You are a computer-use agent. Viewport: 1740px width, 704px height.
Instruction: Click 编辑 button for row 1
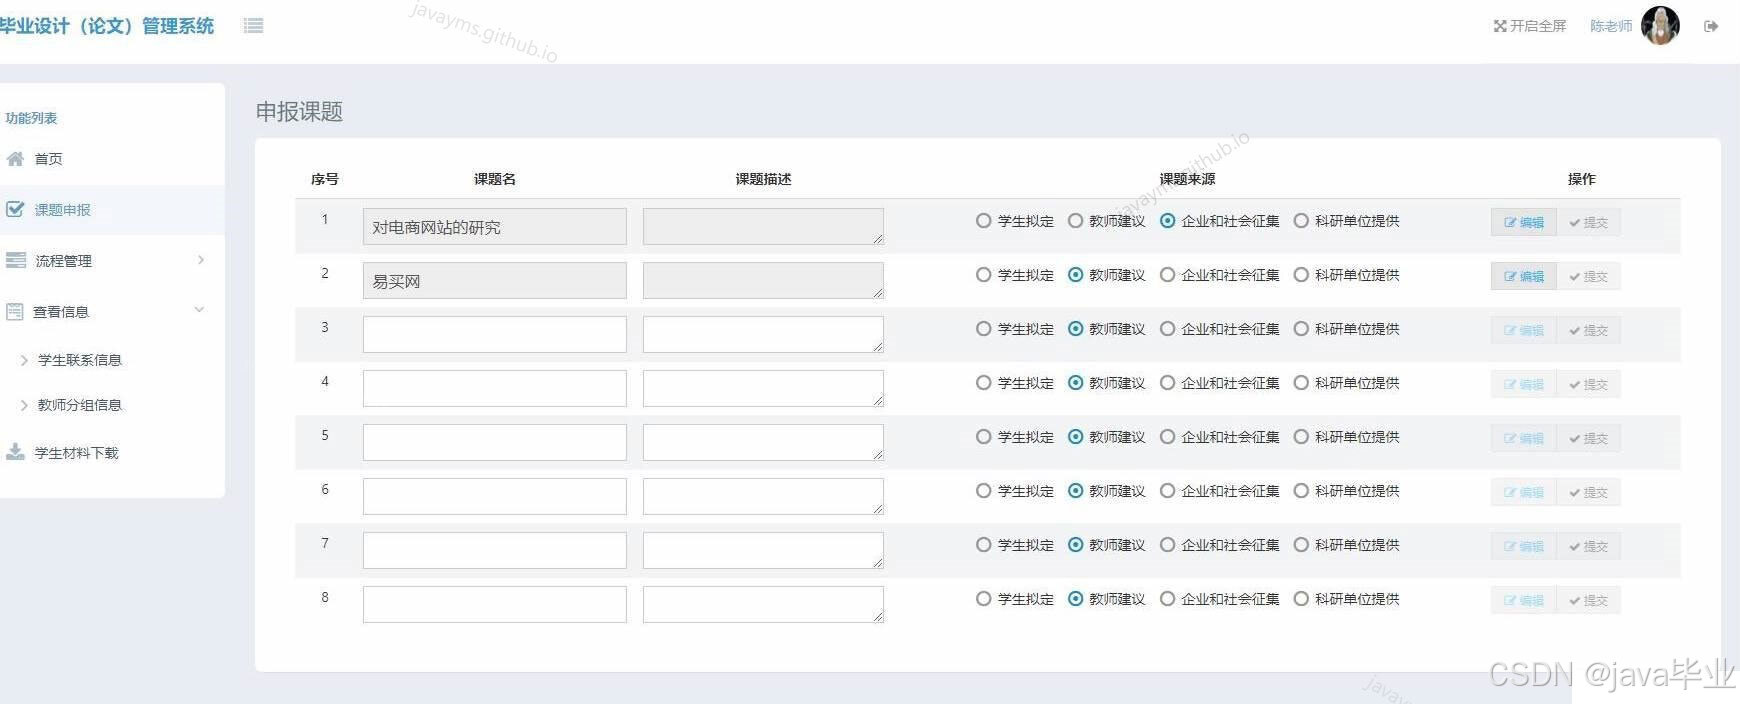coord(1523,223)
